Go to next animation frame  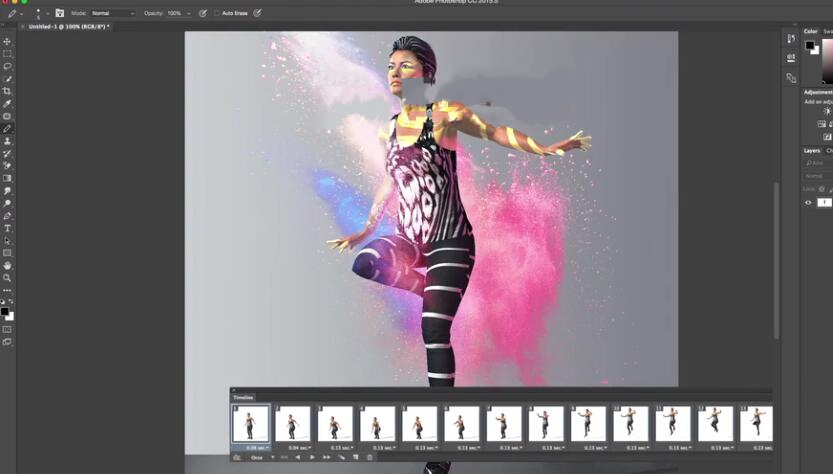click(326, 457)
